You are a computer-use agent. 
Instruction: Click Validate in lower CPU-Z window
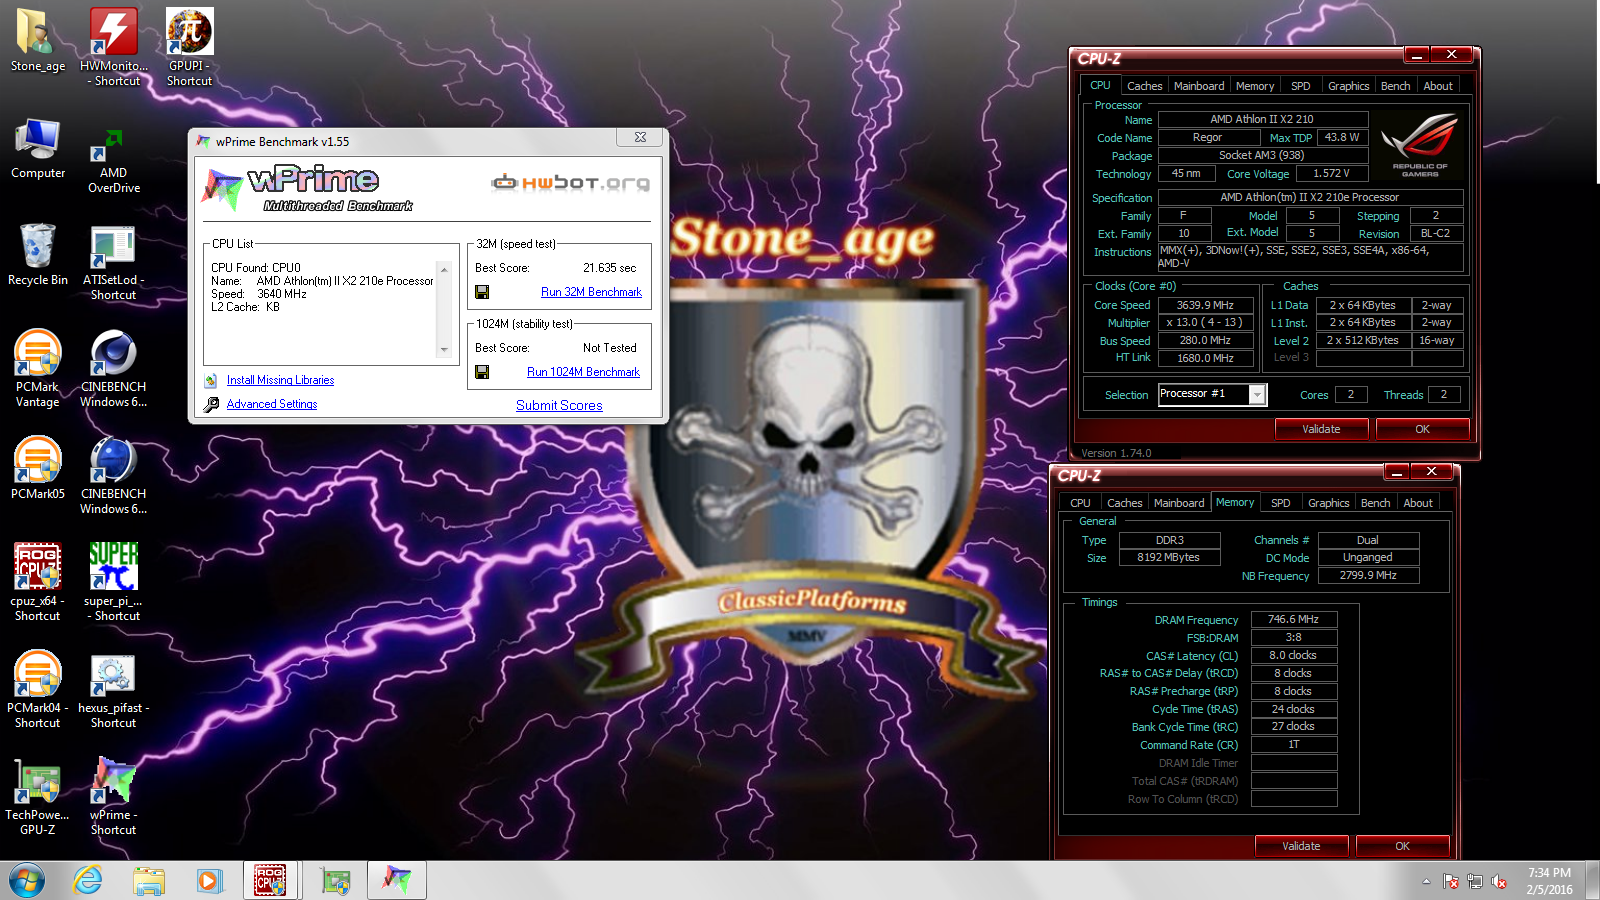pyautogui.click(x=1301, y=846)
